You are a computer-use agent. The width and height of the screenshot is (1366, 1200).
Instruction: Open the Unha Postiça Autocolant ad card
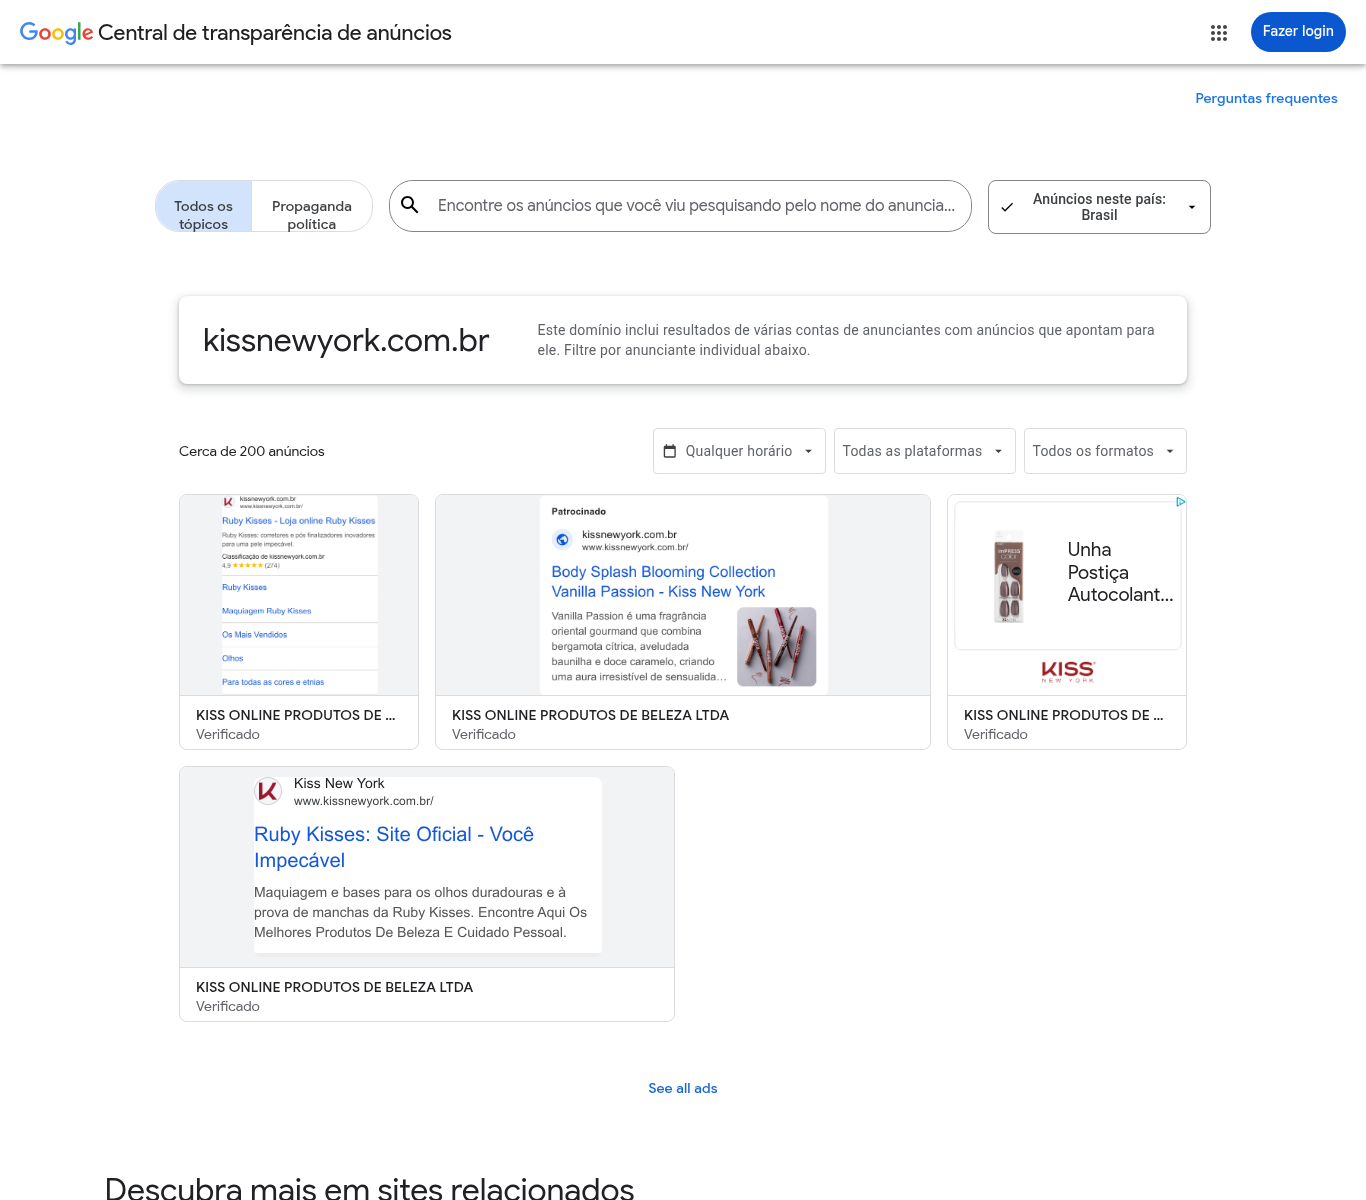pyautogui.click(x=1067, y=622)
